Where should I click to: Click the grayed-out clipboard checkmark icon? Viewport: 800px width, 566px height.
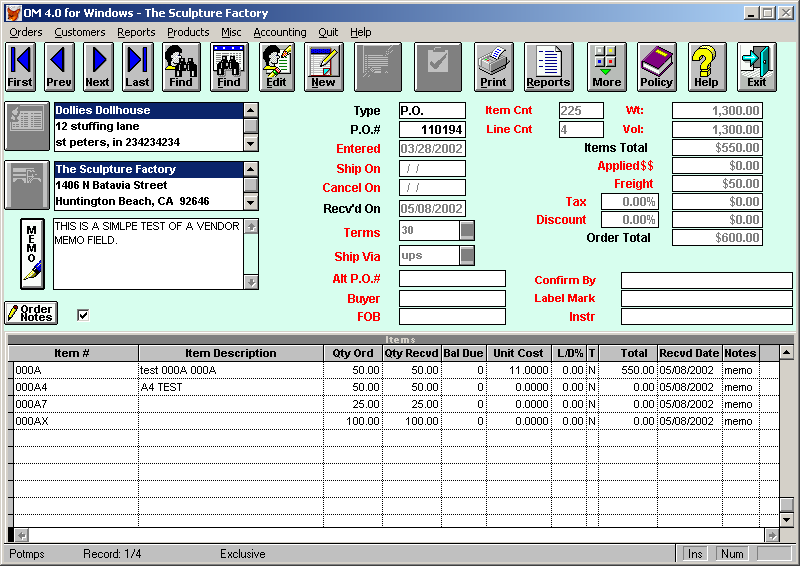[x=438, y=67]
